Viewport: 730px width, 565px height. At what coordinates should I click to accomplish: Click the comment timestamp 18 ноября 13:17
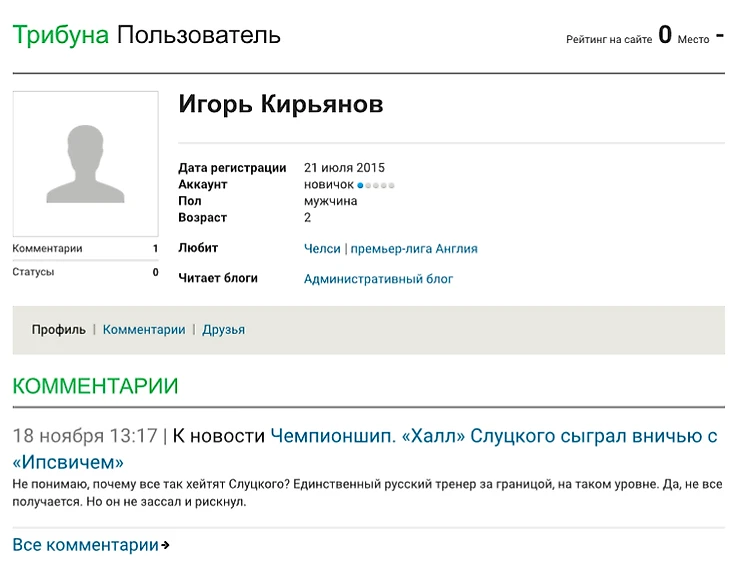click(85, 436)
